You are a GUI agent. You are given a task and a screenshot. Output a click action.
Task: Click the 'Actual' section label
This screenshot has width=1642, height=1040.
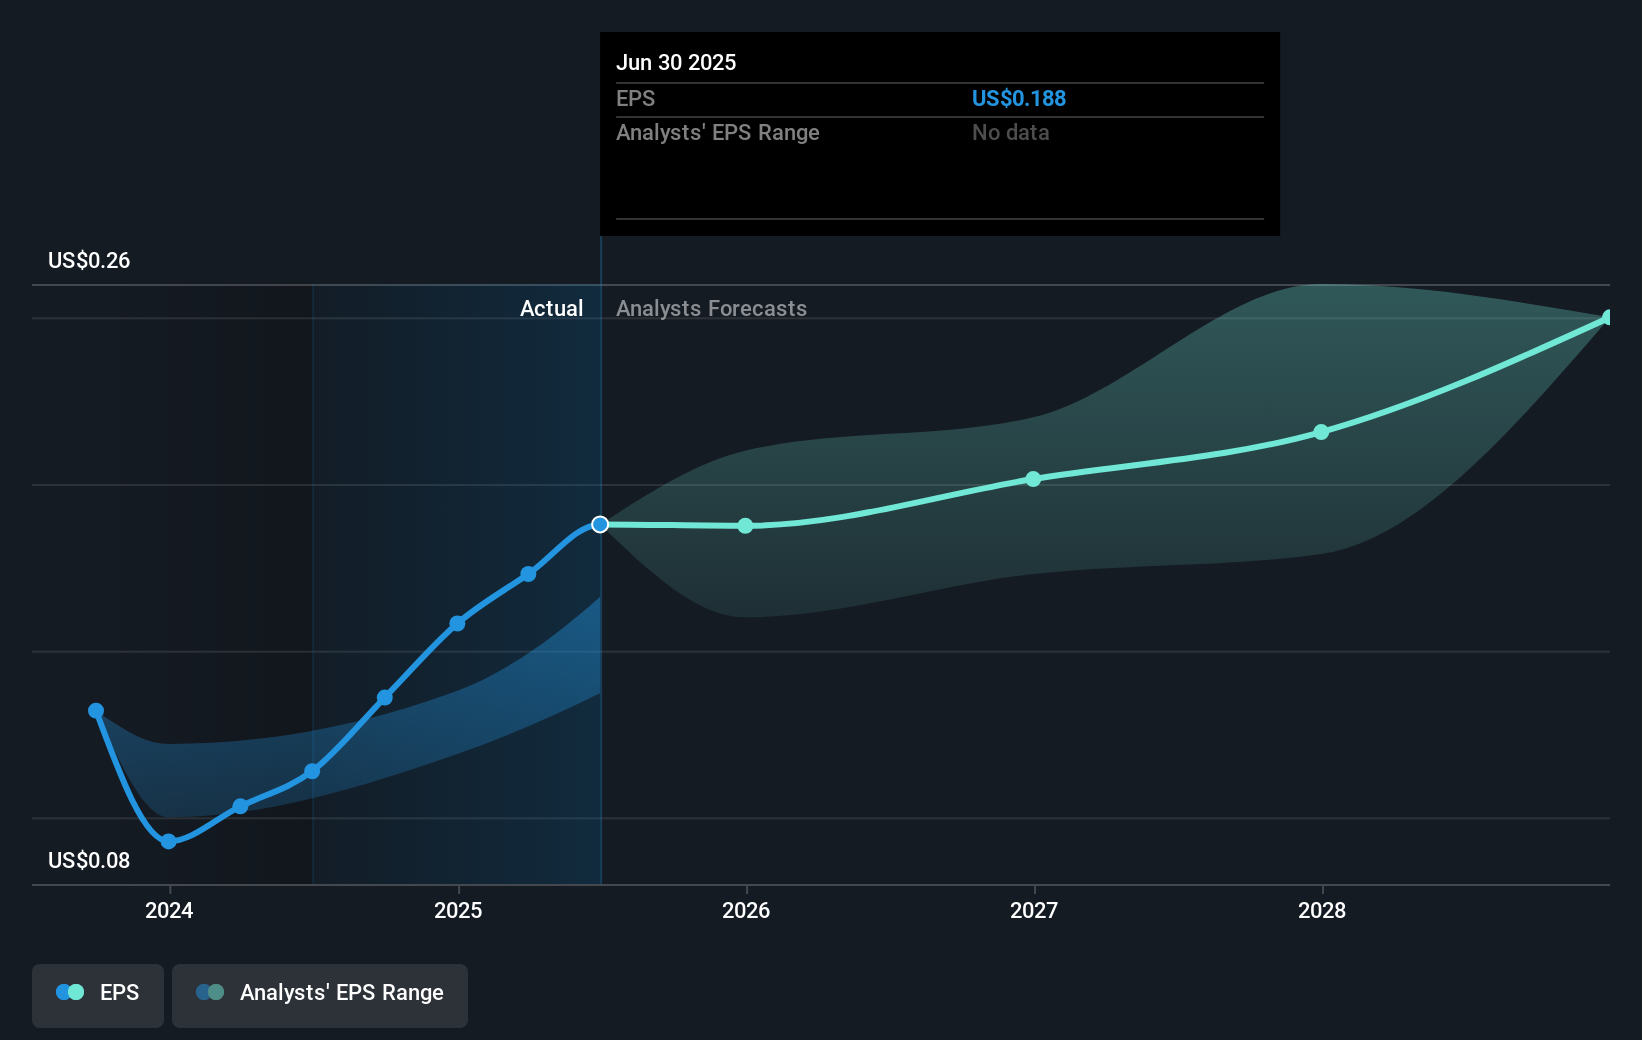click(x=551, y=308)
